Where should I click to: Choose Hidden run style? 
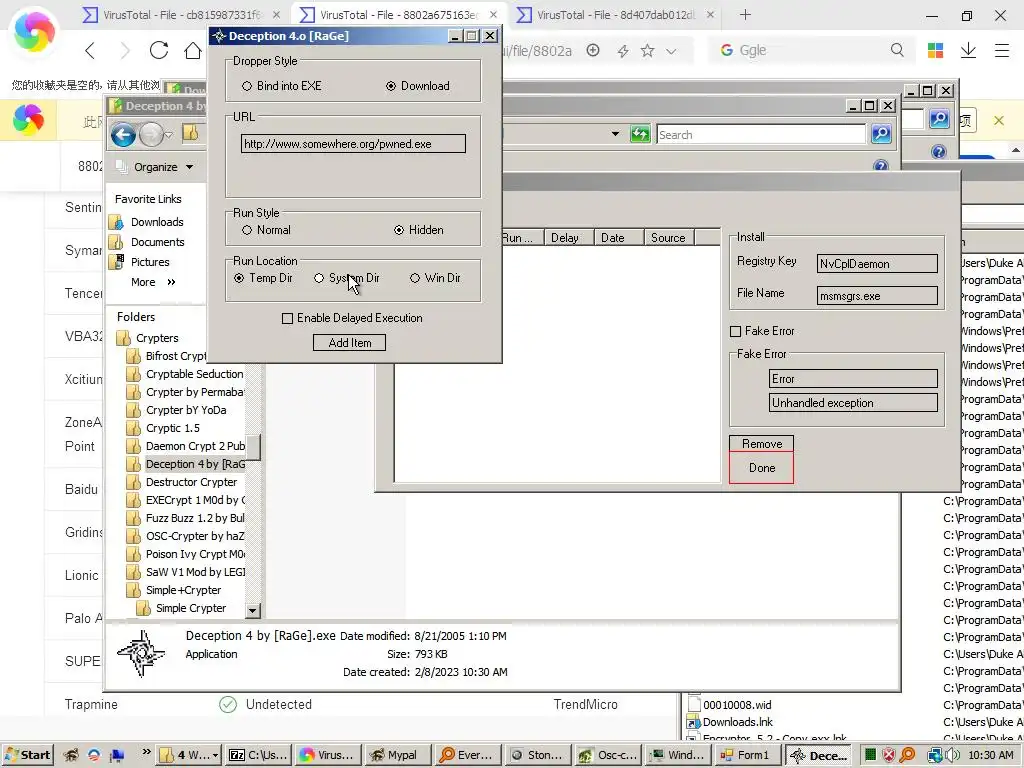(419, 230)
